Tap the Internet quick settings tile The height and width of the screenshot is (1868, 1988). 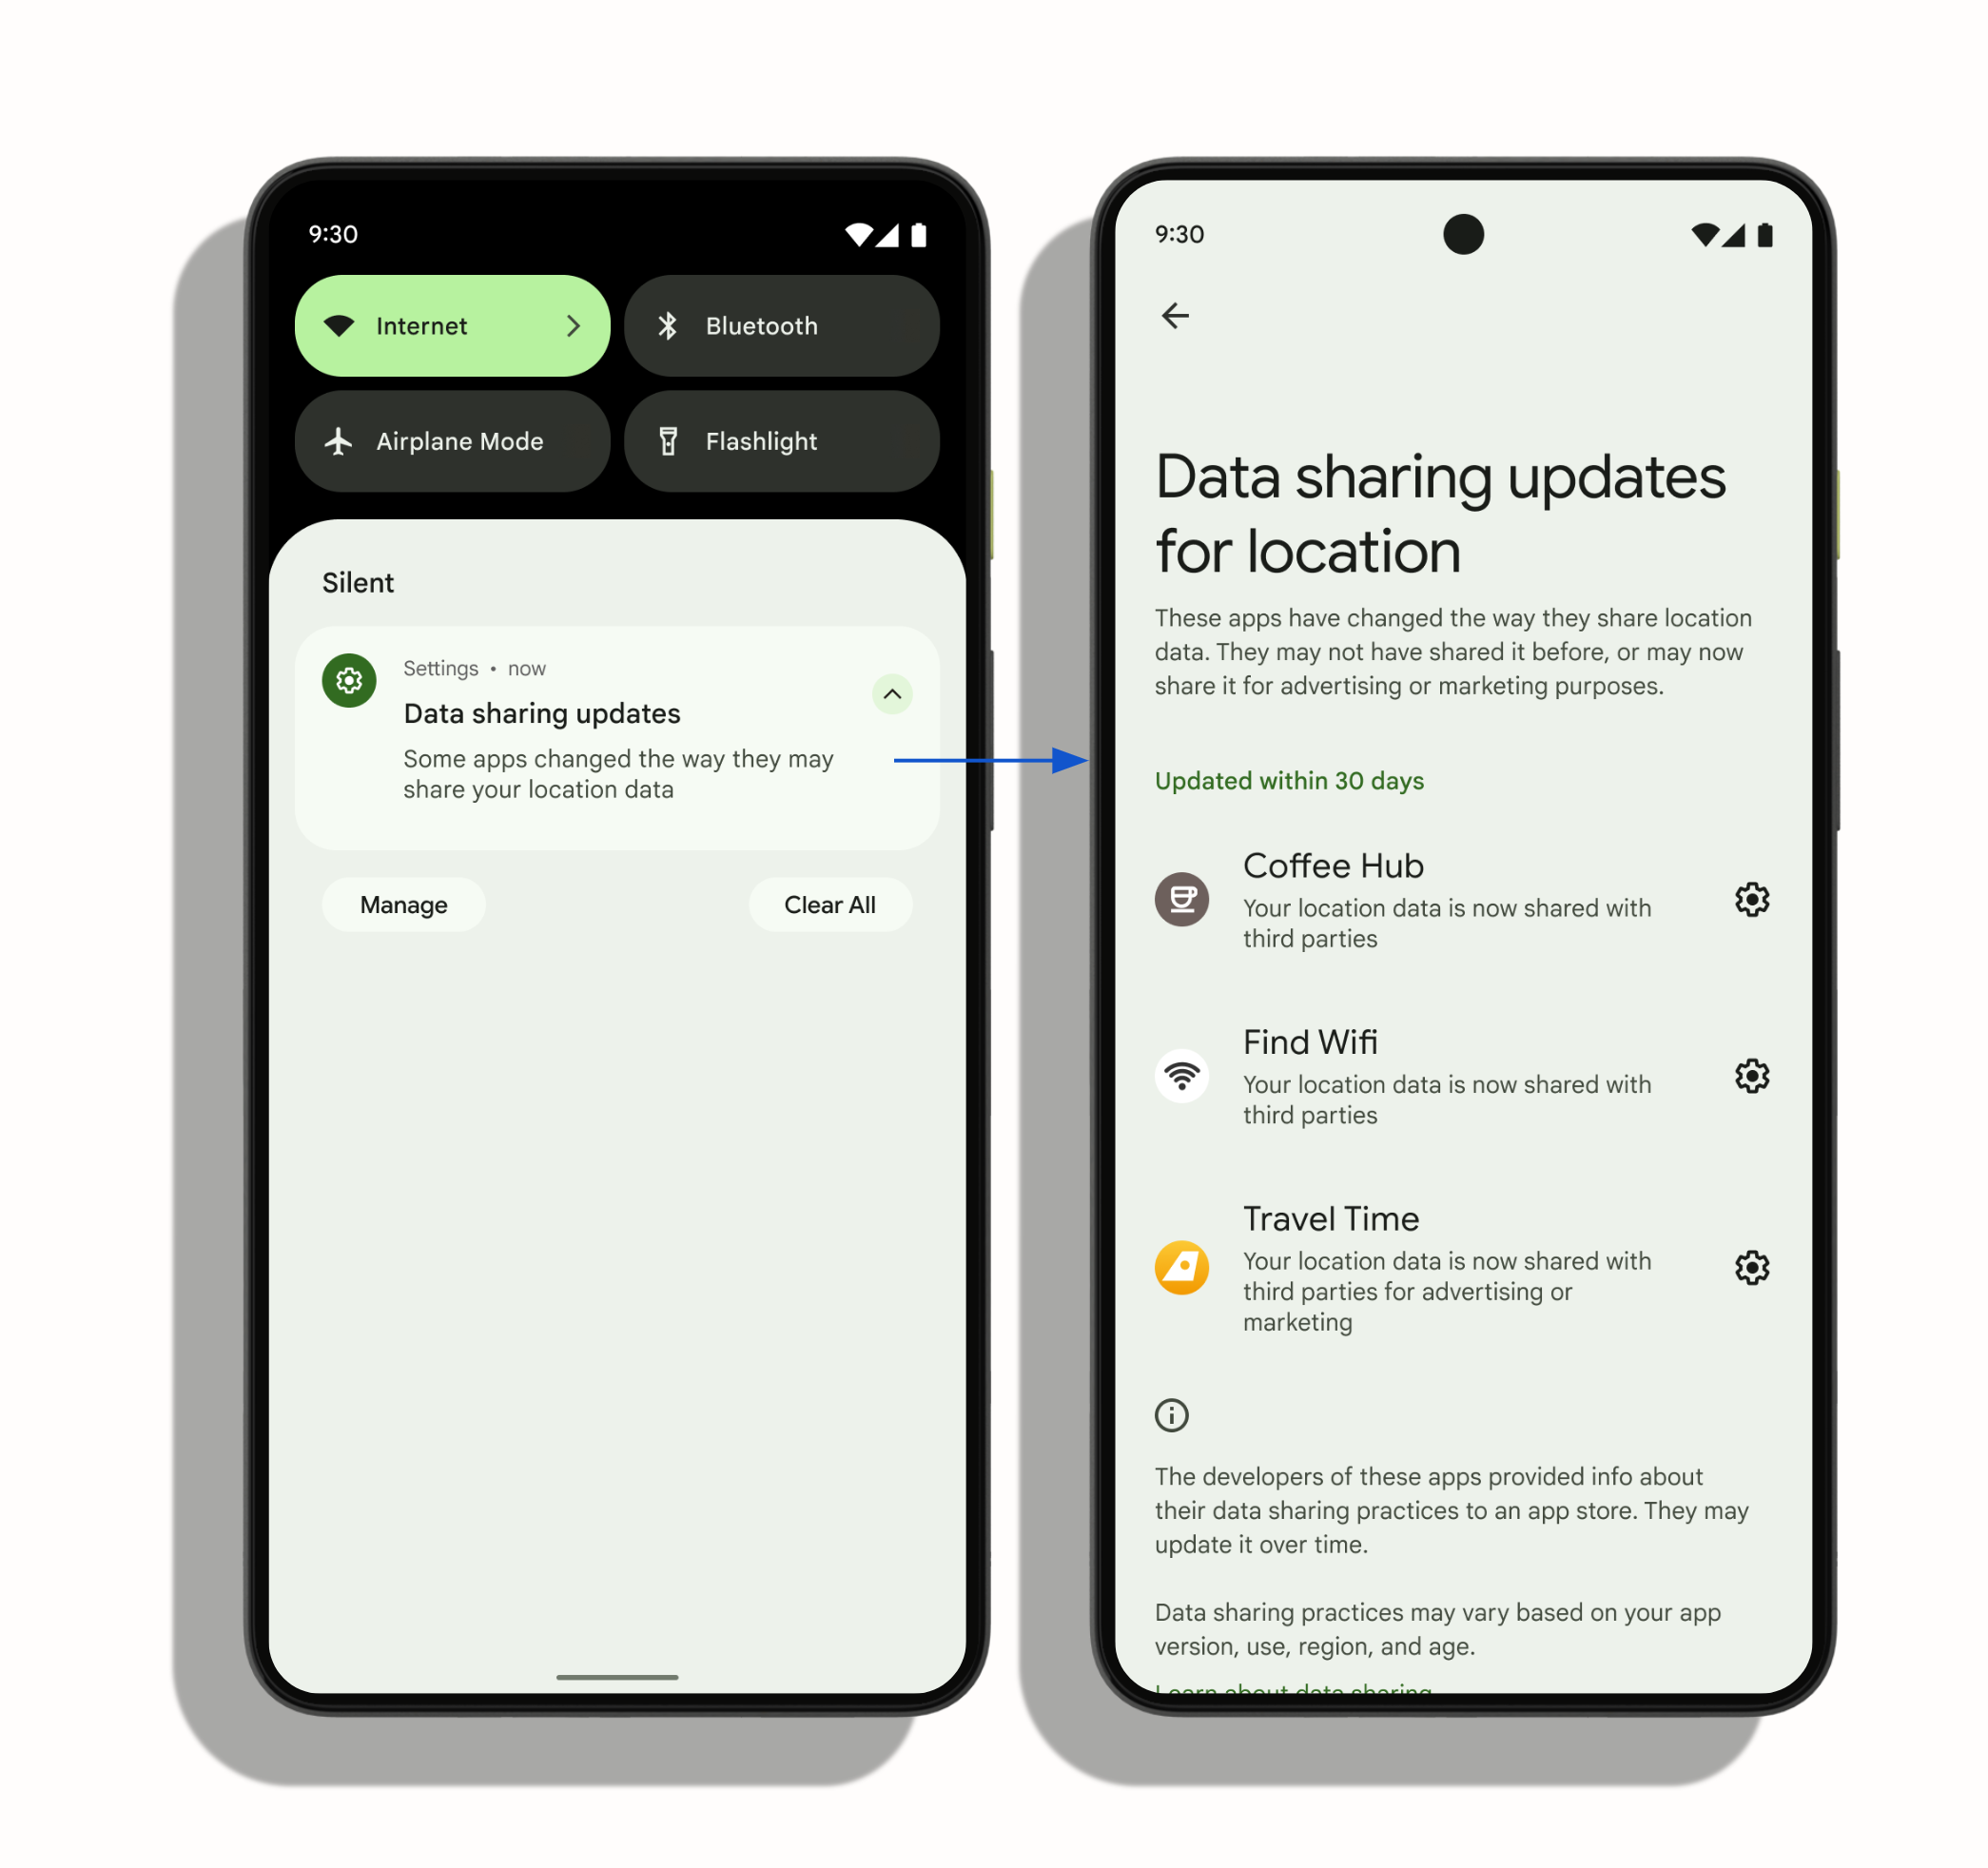[x=455, y=324]
